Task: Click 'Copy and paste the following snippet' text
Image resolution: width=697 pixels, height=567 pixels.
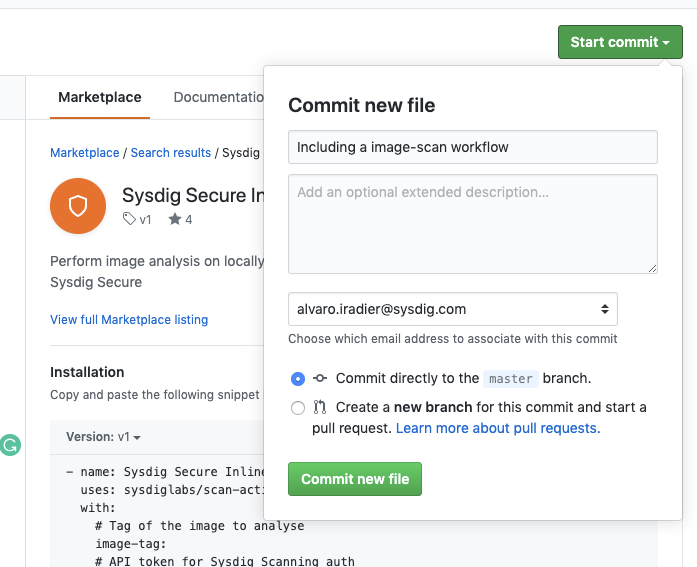Action: pos(155,395)
